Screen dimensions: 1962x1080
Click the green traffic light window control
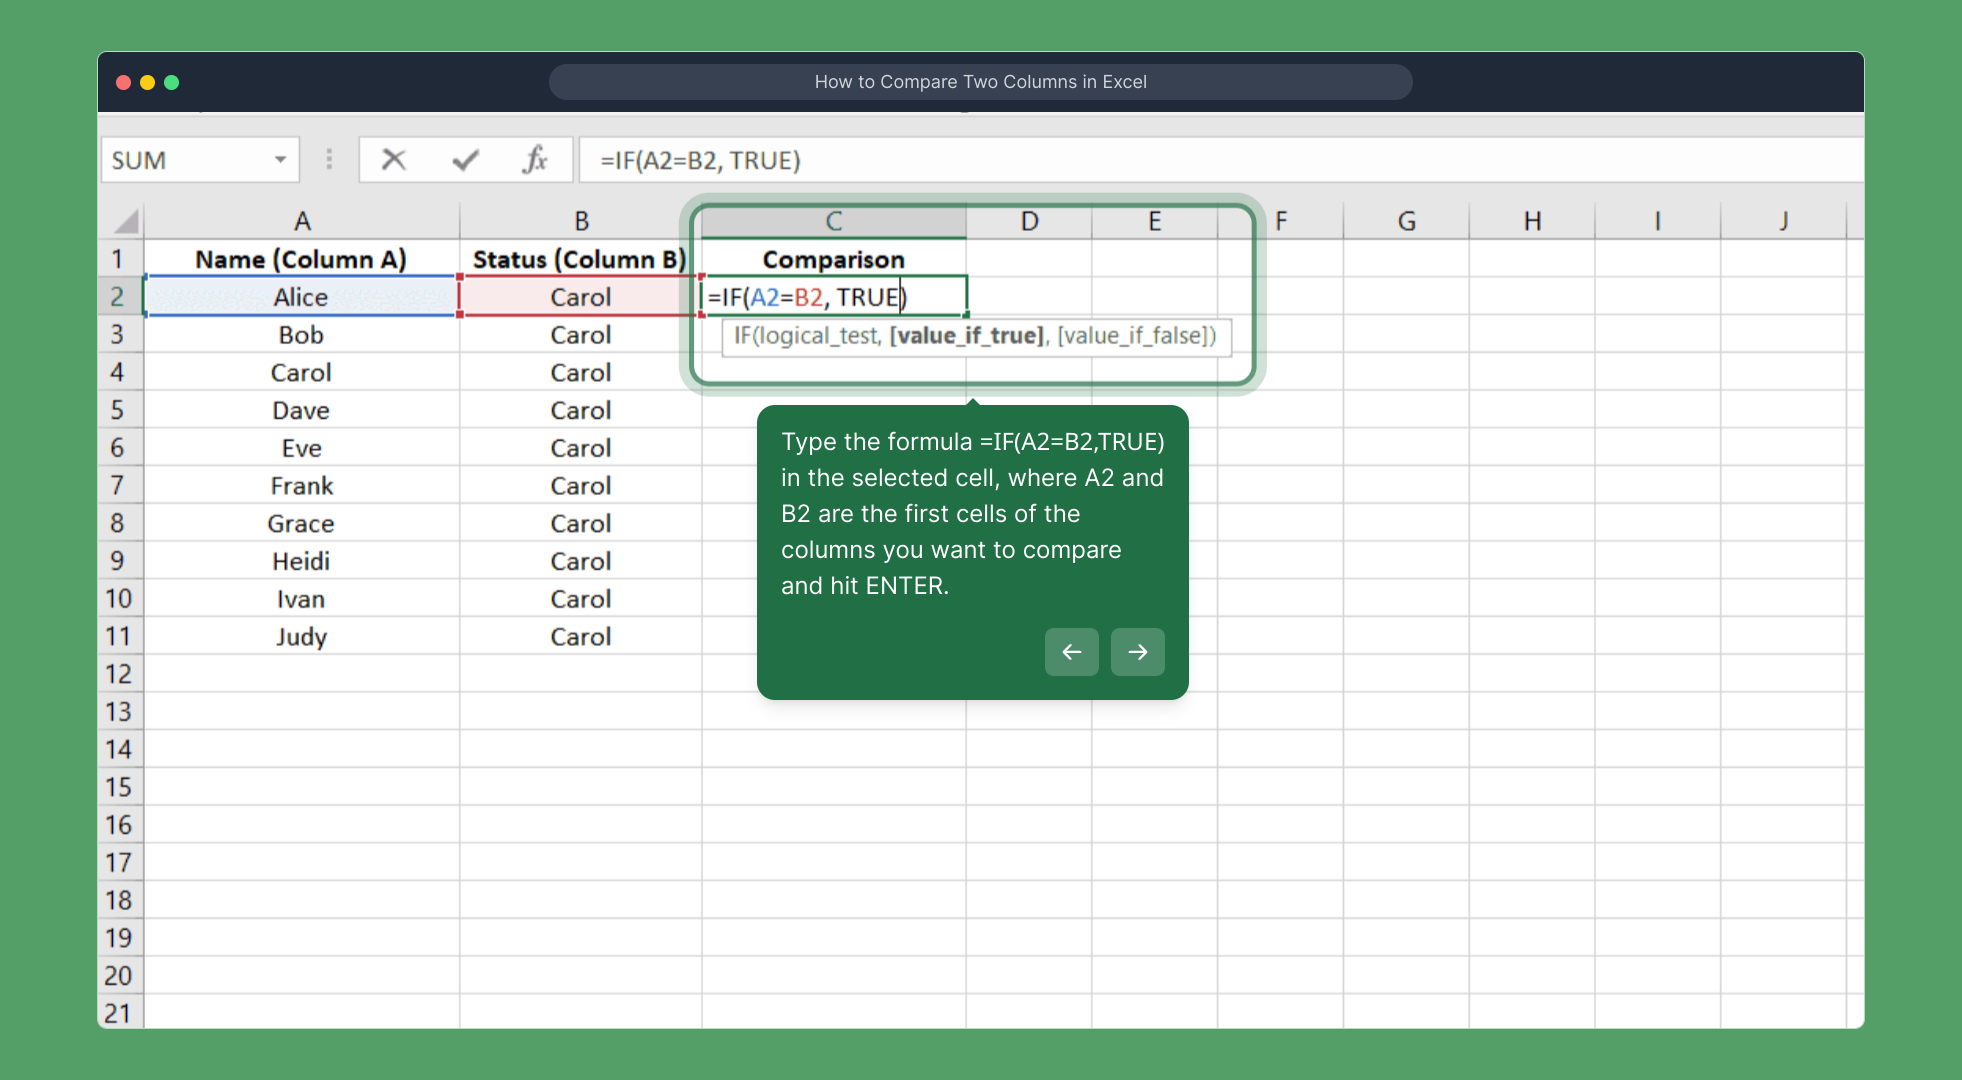[172, 82]
